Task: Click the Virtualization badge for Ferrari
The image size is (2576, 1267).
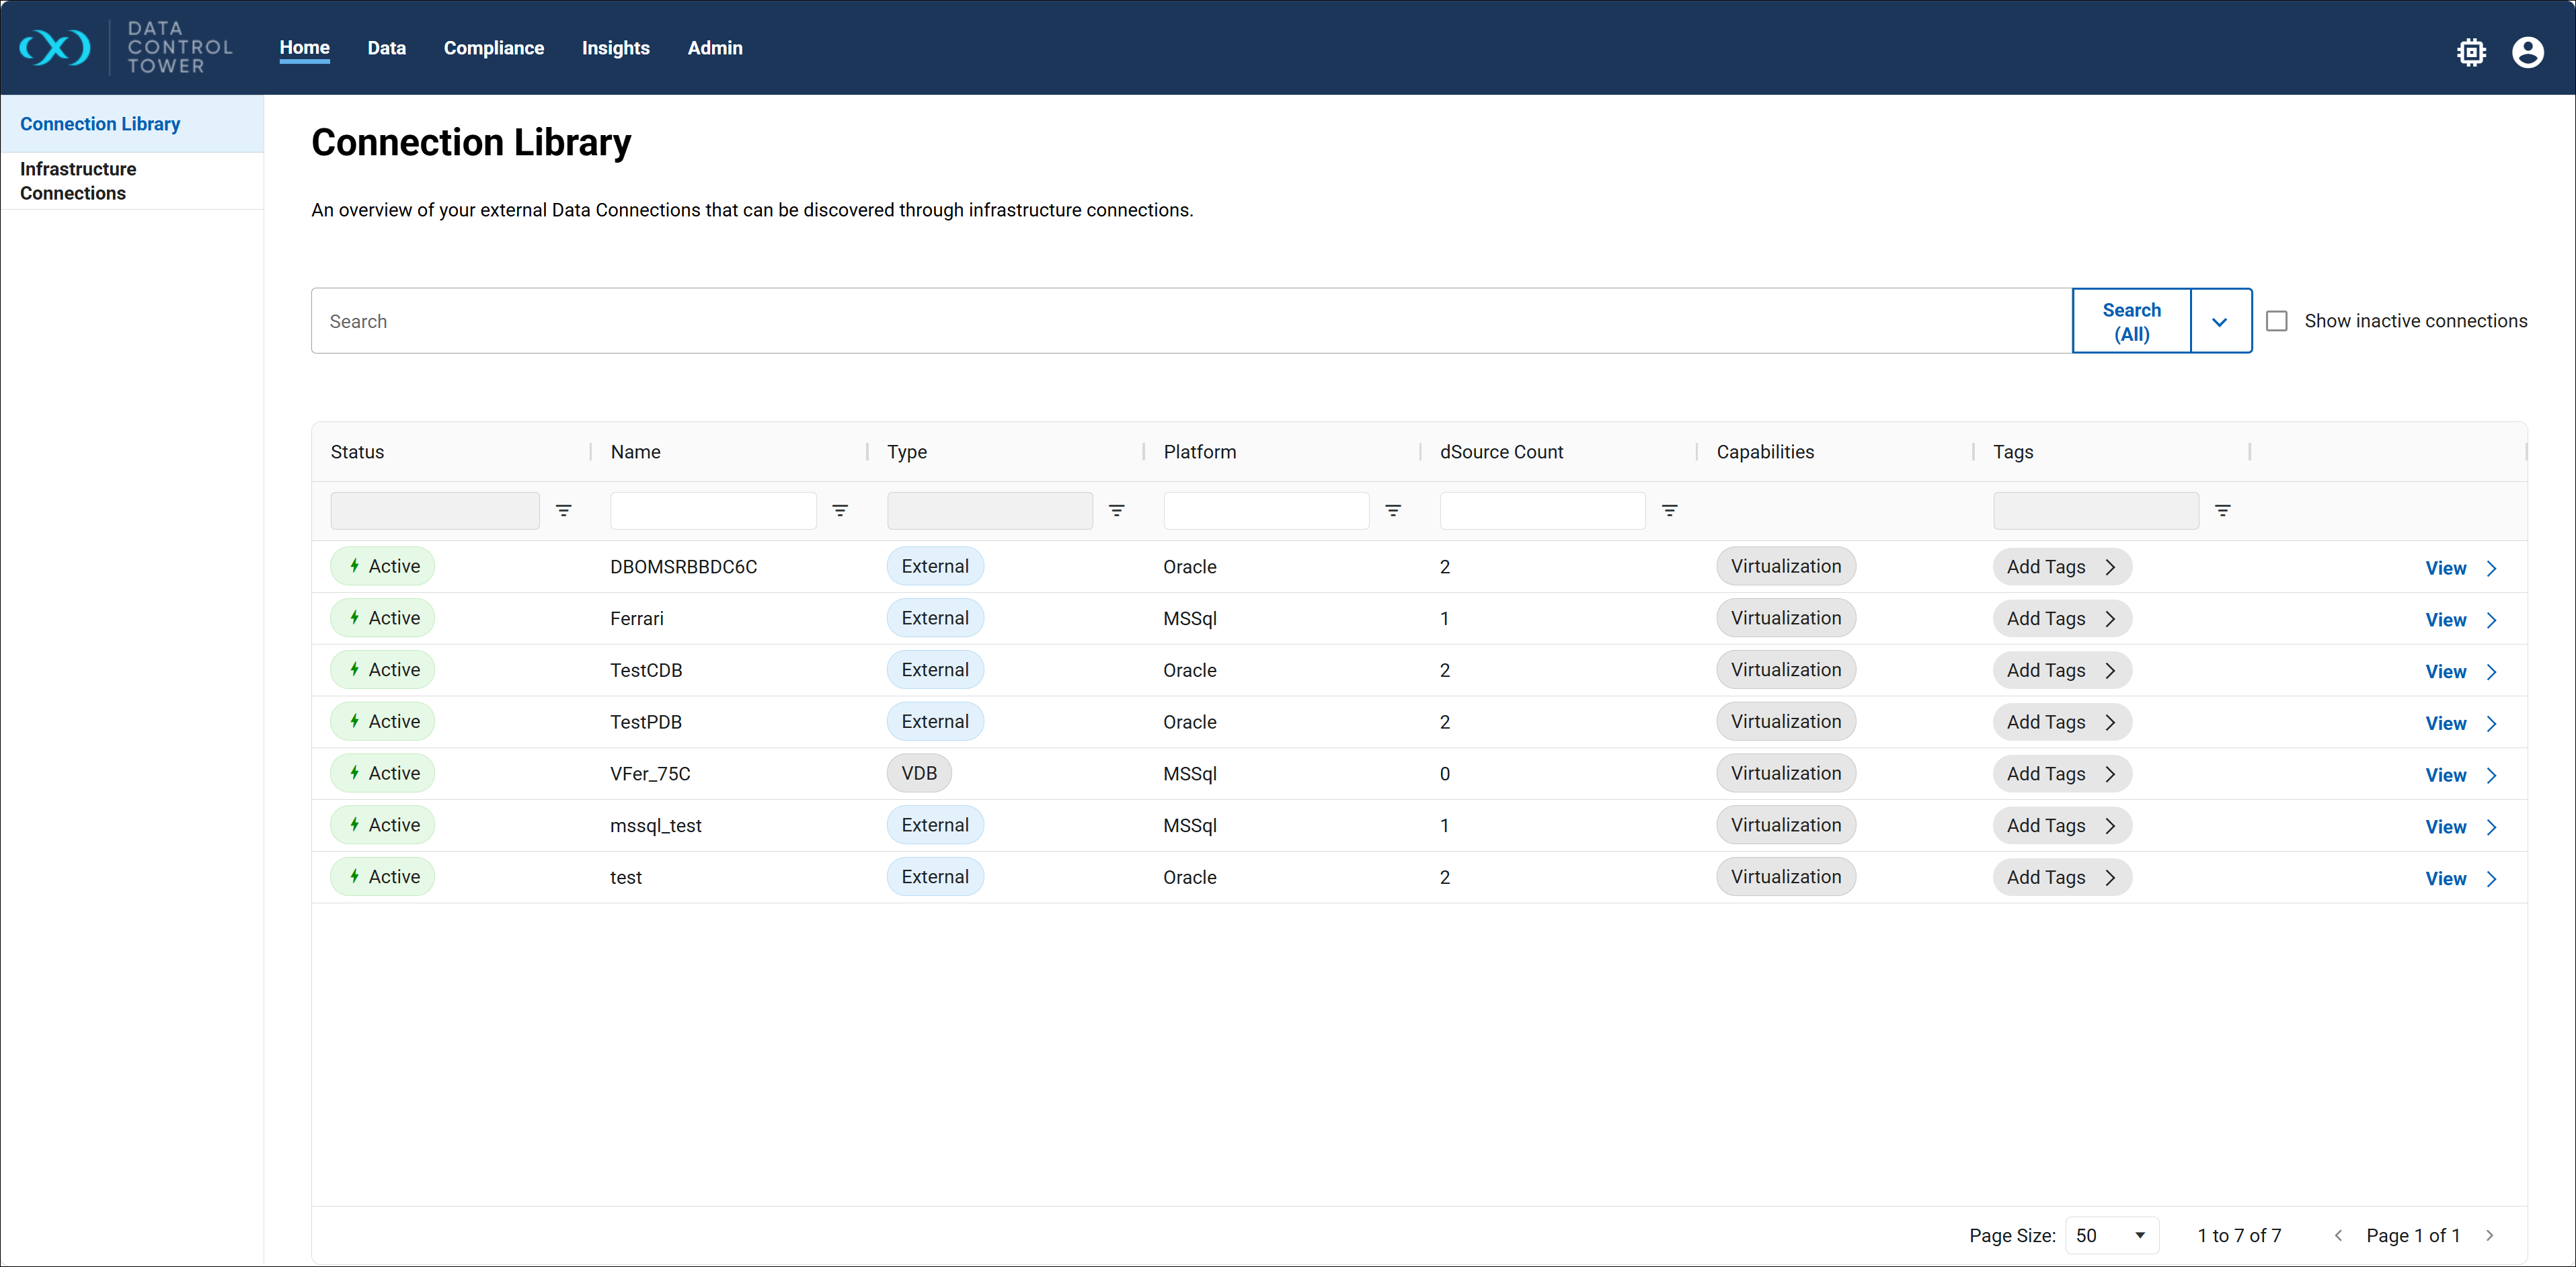Action: point(1786,618)
